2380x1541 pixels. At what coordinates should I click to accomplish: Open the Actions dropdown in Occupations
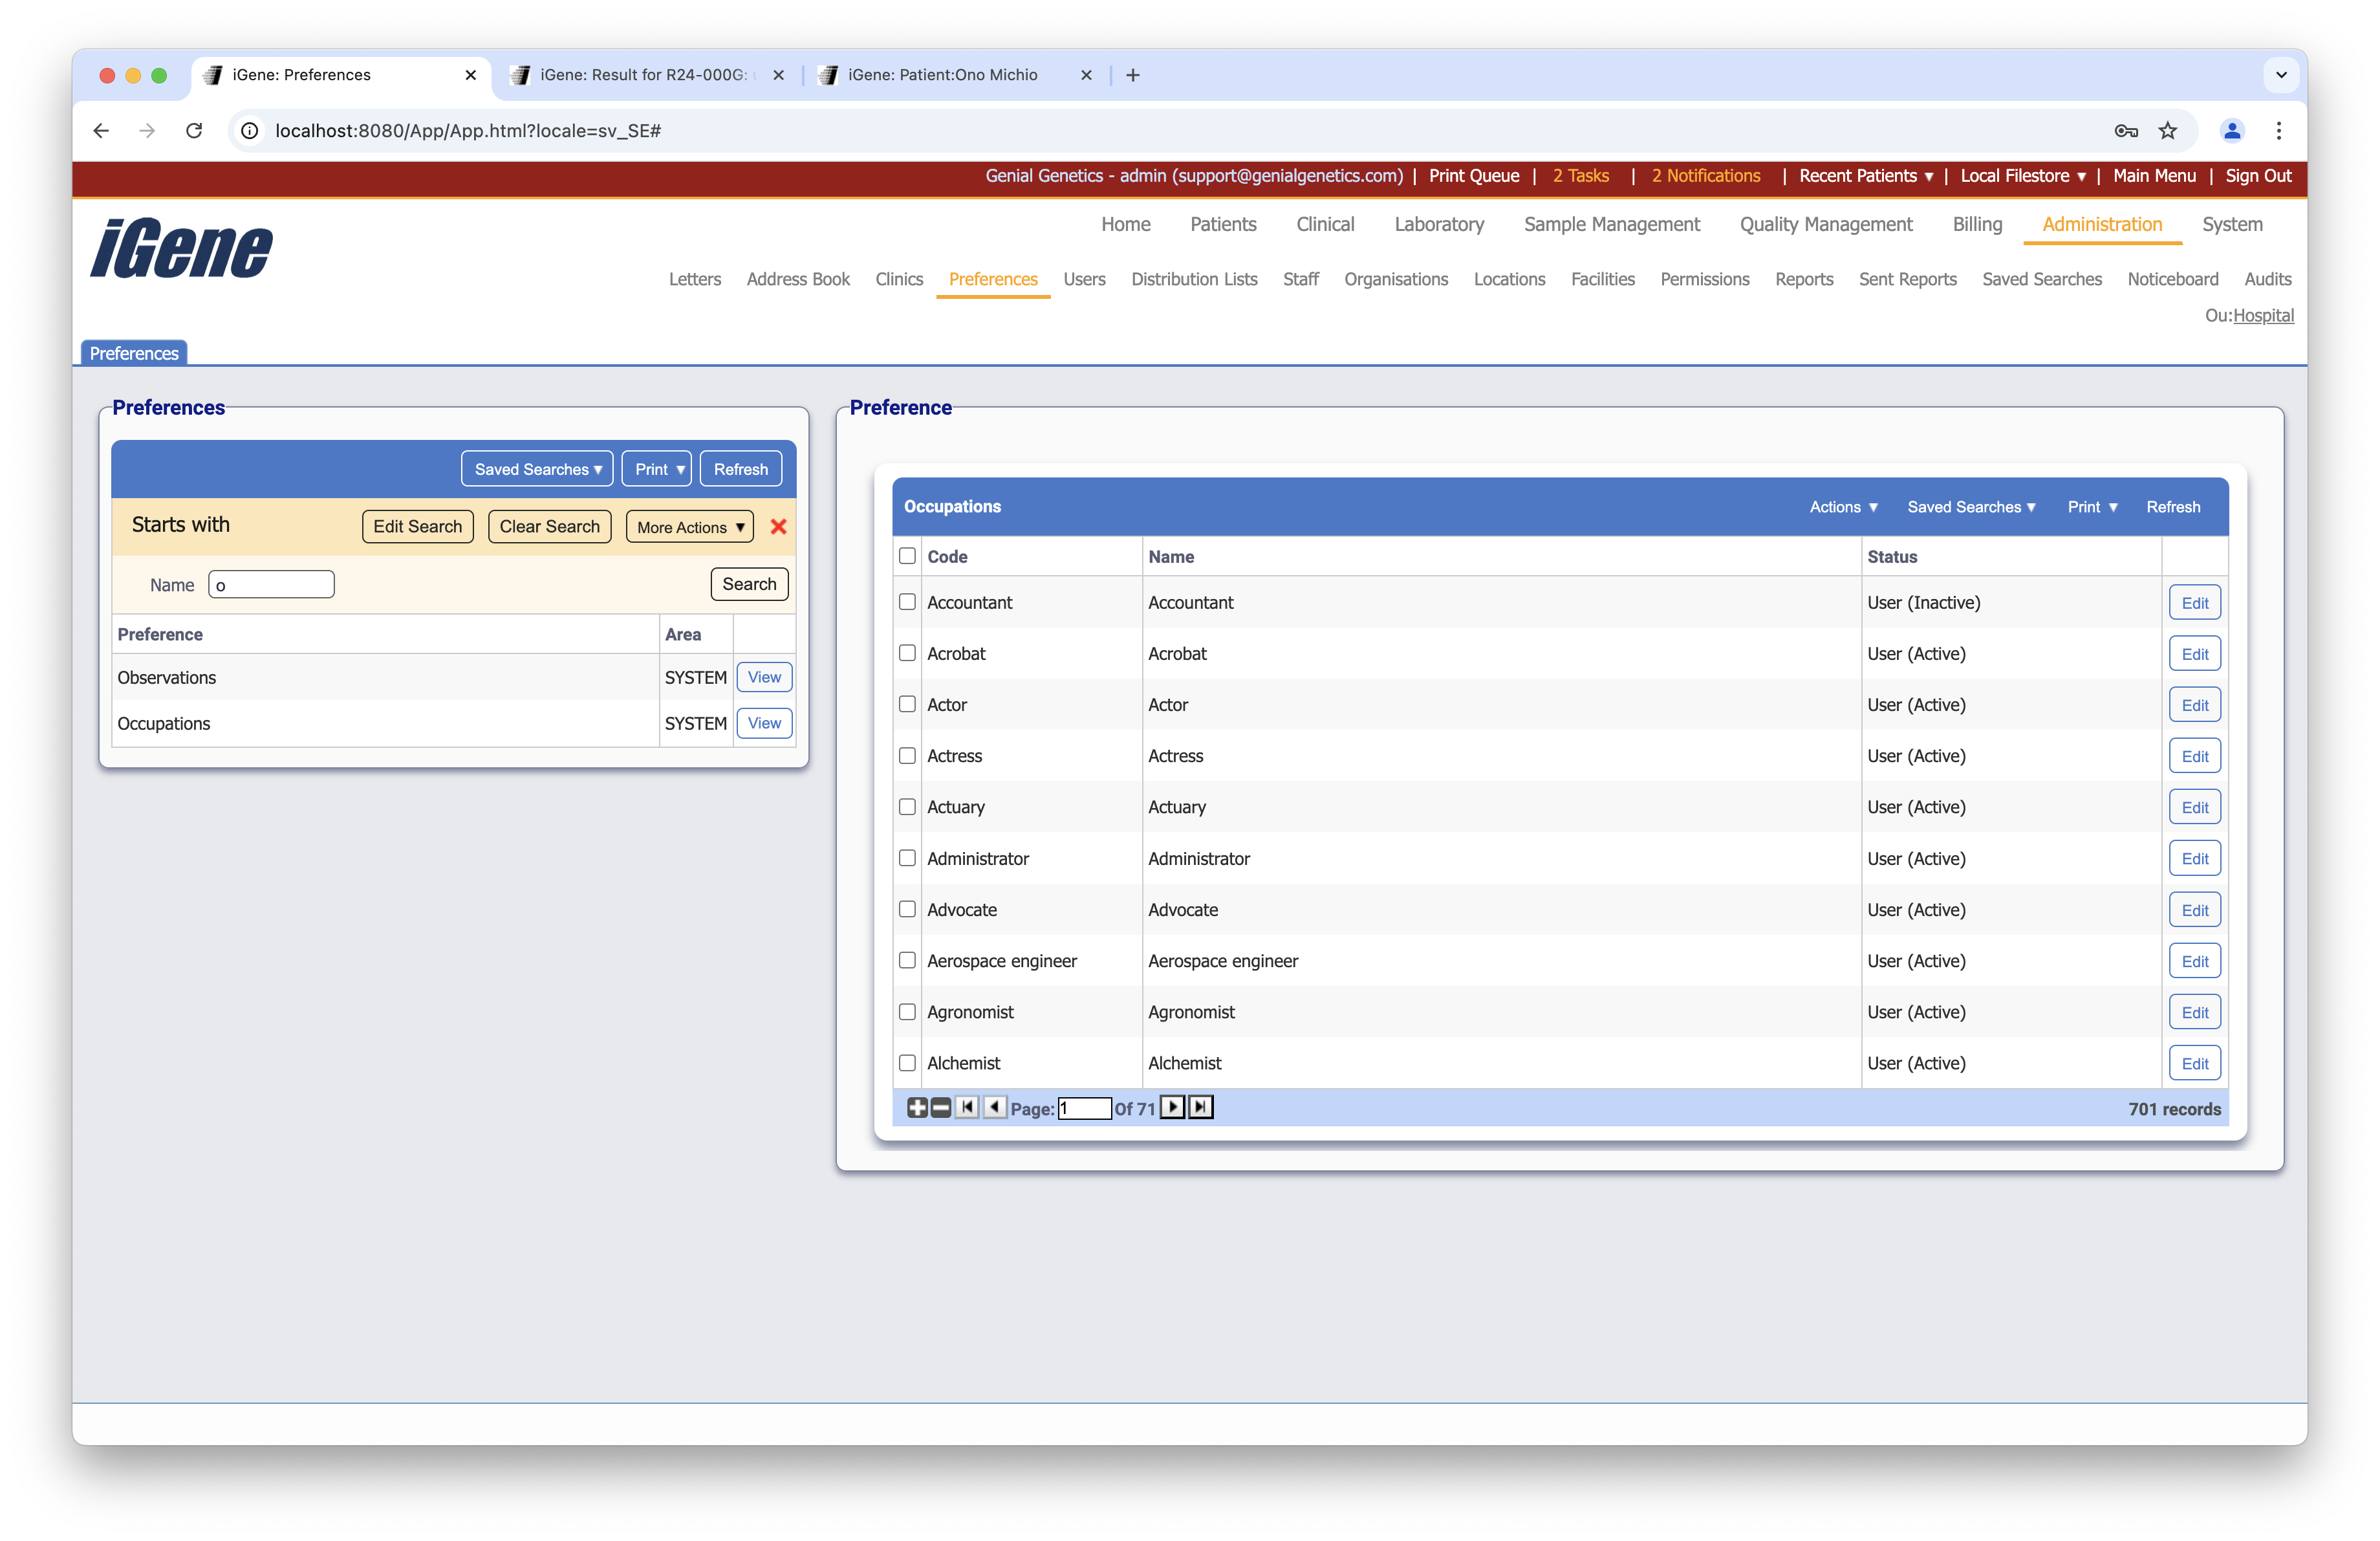click(x=1843, y=507)
